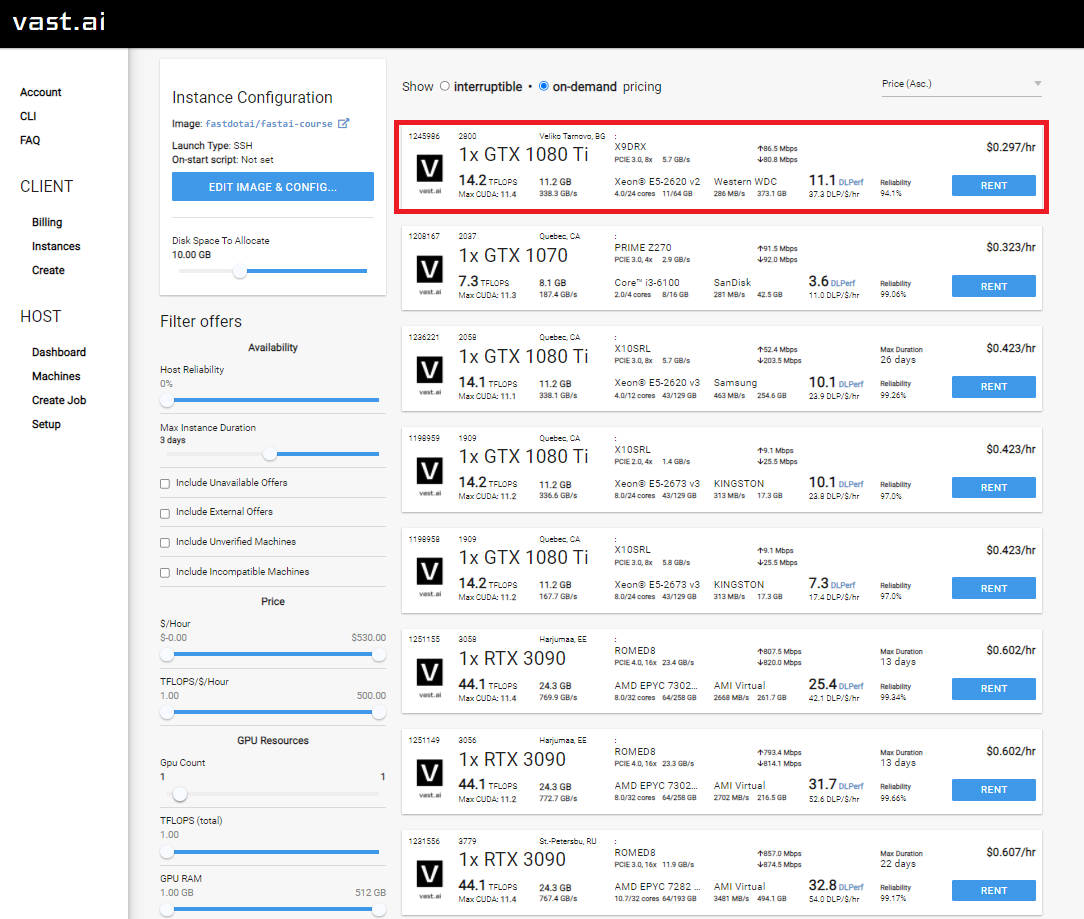Tick Include Unverified Machines checkbox

[x=165, y=543]
